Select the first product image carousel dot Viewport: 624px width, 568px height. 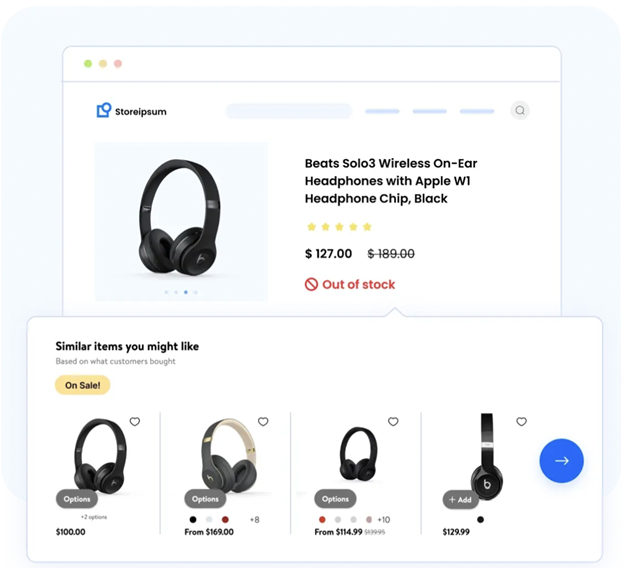click(x=166, y=292)
